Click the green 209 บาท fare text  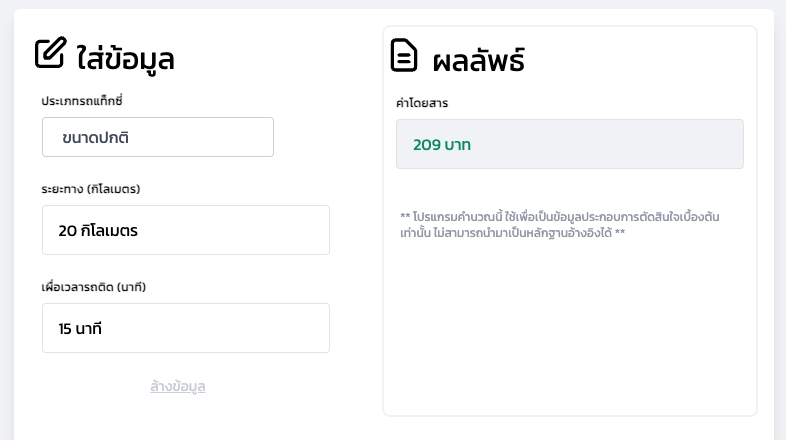point(441,144)
